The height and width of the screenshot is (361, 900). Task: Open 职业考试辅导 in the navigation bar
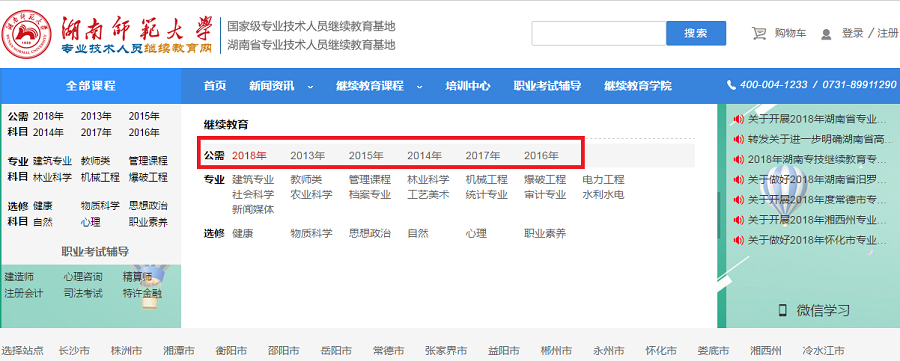tap(547, 86)
